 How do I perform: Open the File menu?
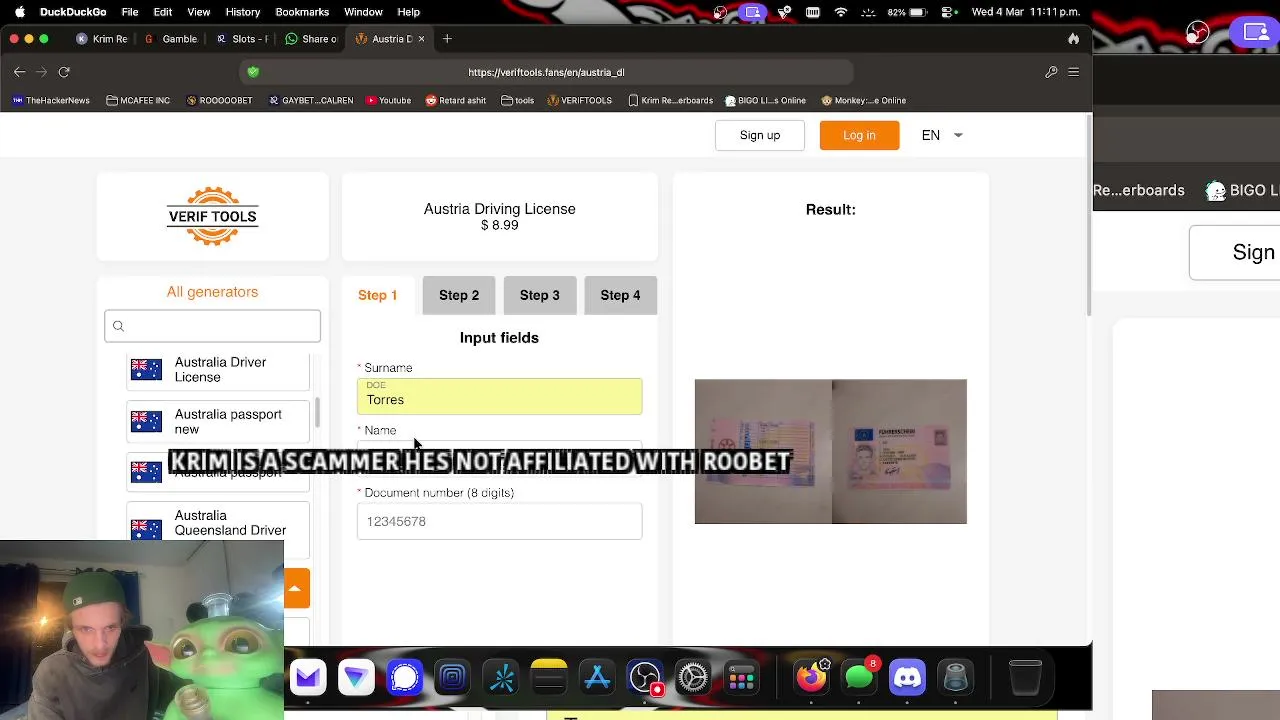tap(130, 12)
